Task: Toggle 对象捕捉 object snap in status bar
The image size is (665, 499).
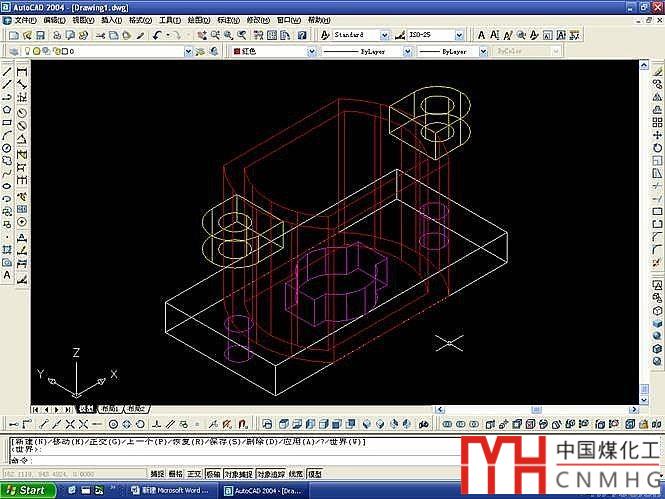Action: pos(240,474)
